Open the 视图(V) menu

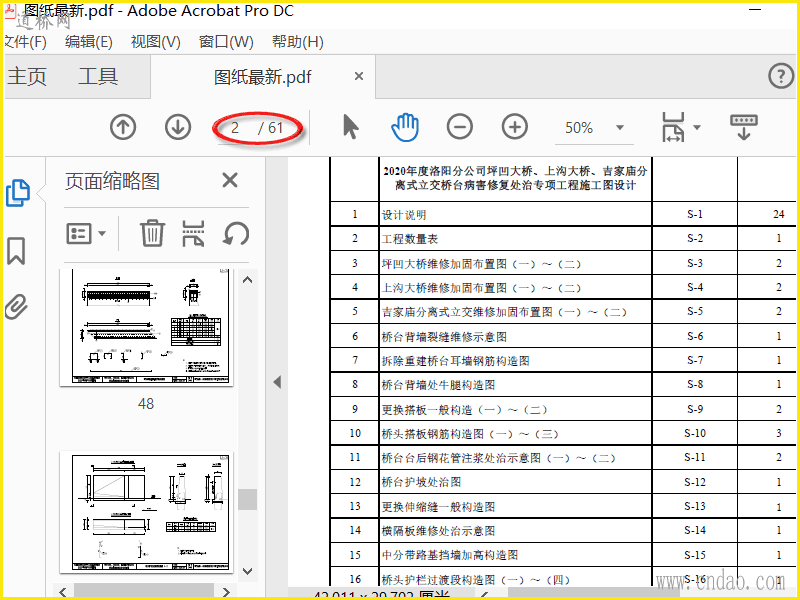156,41
